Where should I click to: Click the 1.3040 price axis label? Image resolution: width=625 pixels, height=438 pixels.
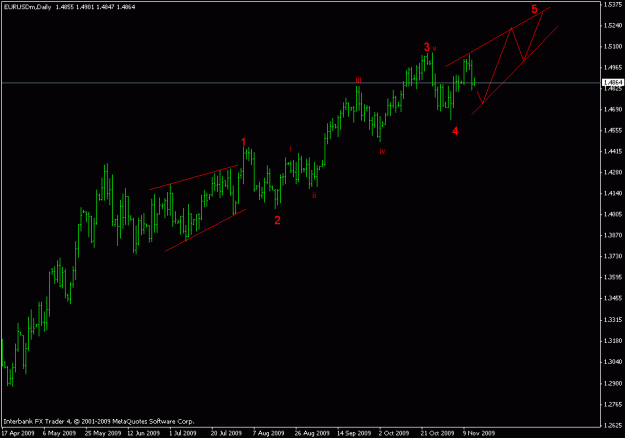click(x=613, y=362)
